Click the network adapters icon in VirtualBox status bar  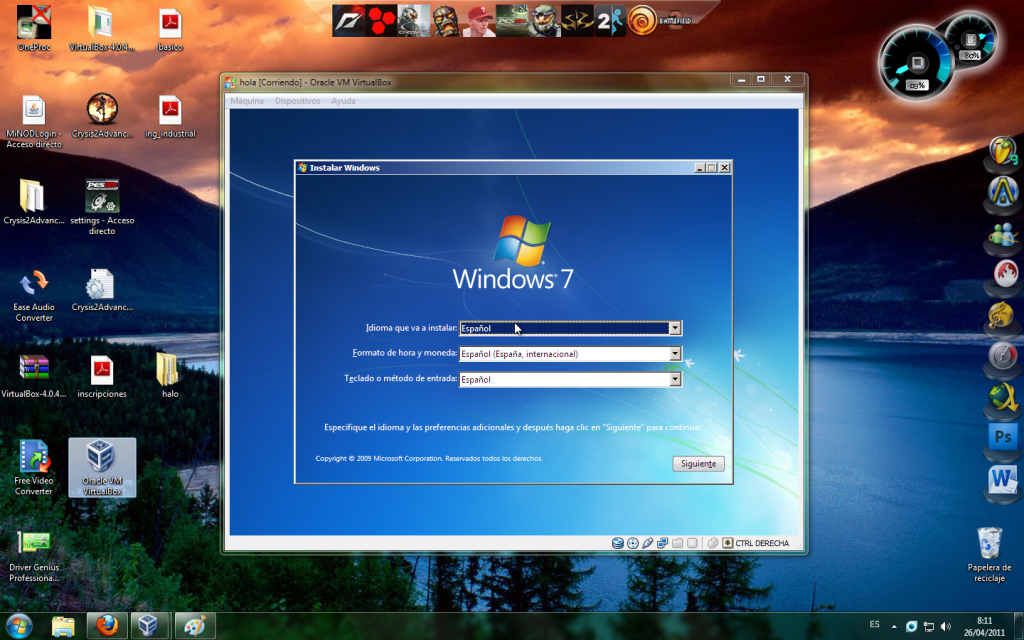[x=662, y=543]
